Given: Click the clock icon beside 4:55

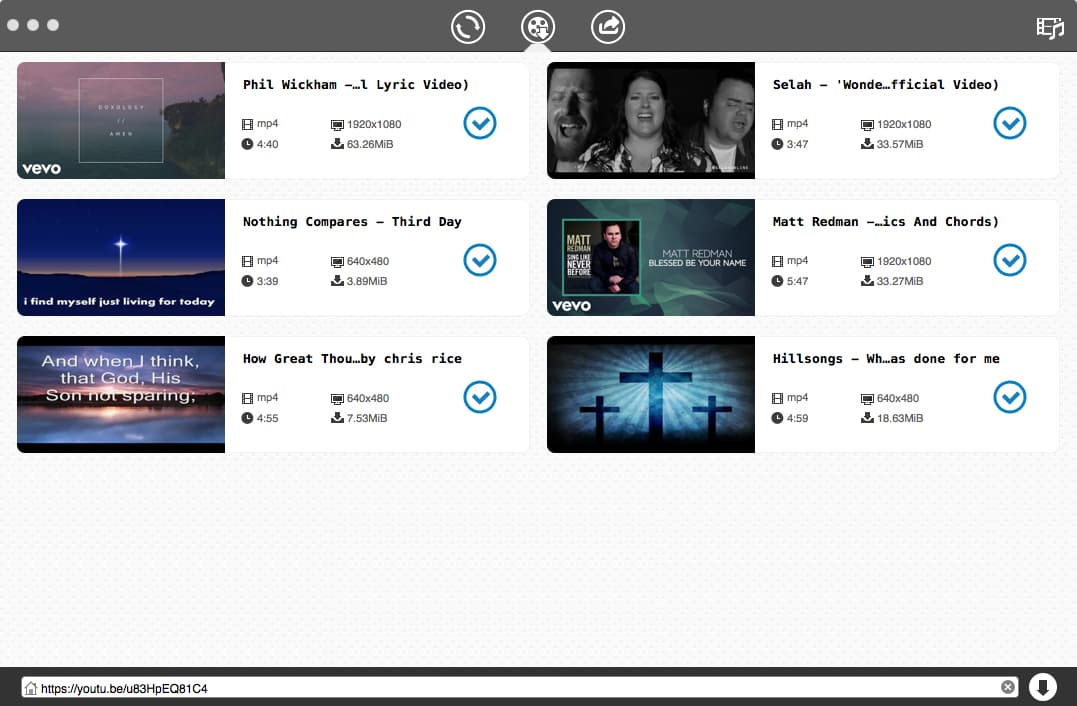Looking at the screenshot, I should click(x=247, y=418).
